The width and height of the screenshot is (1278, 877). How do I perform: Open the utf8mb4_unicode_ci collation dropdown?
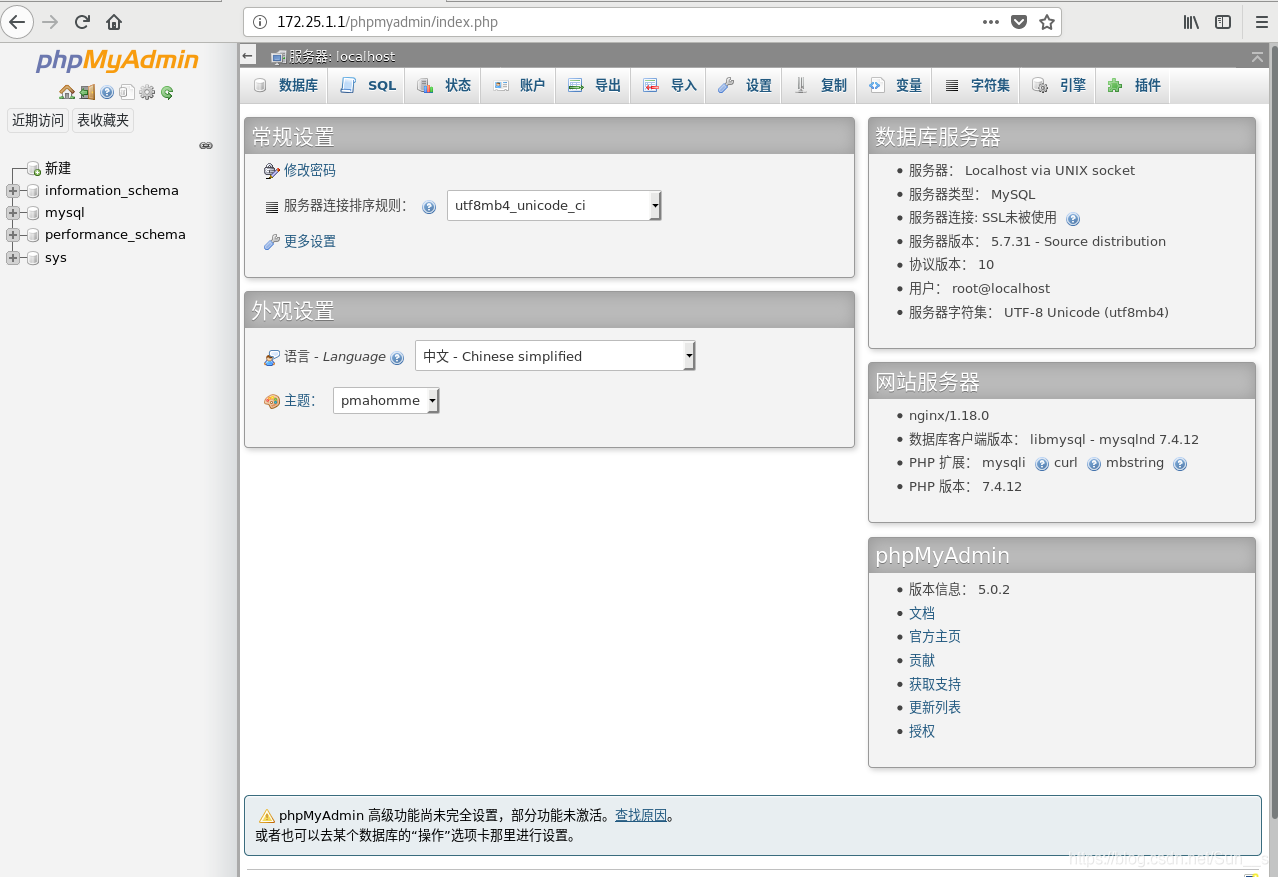coord(554,206)
